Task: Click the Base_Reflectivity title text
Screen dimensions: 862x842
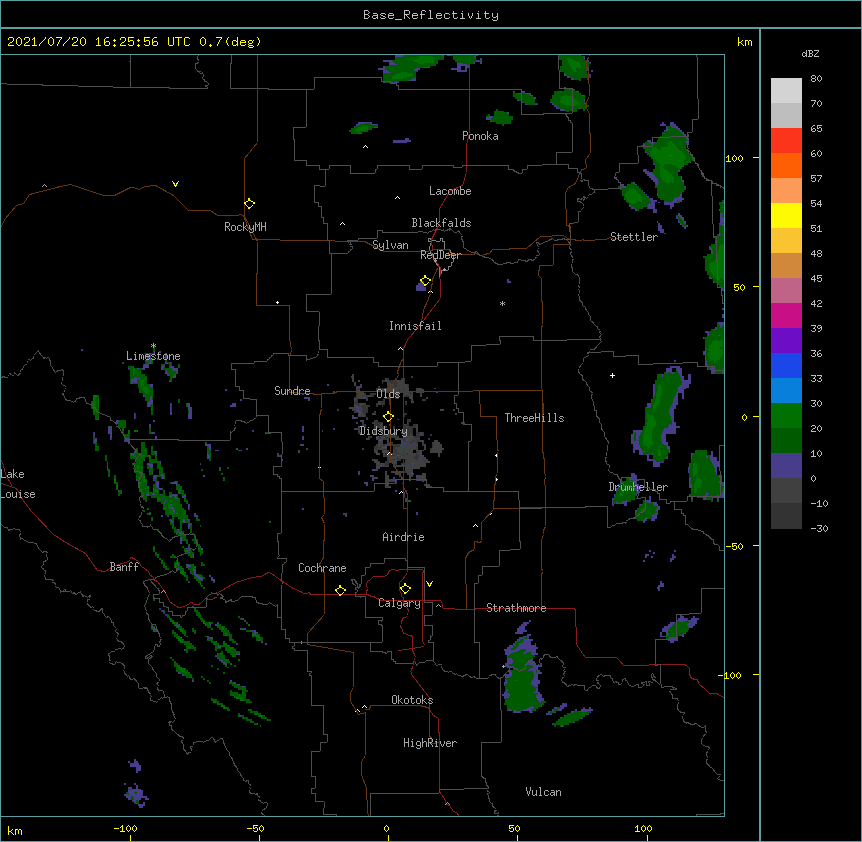Action: (x=431, y=15)
